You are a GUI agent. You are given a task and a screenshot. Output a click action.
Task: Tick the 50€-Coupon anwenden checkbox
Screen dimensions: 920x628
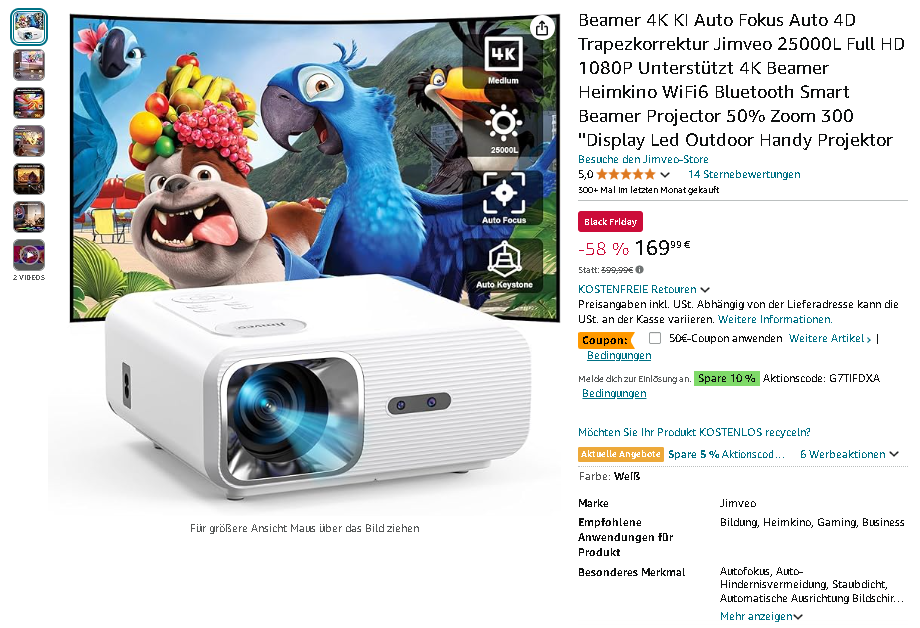click(x=655, y=338)
